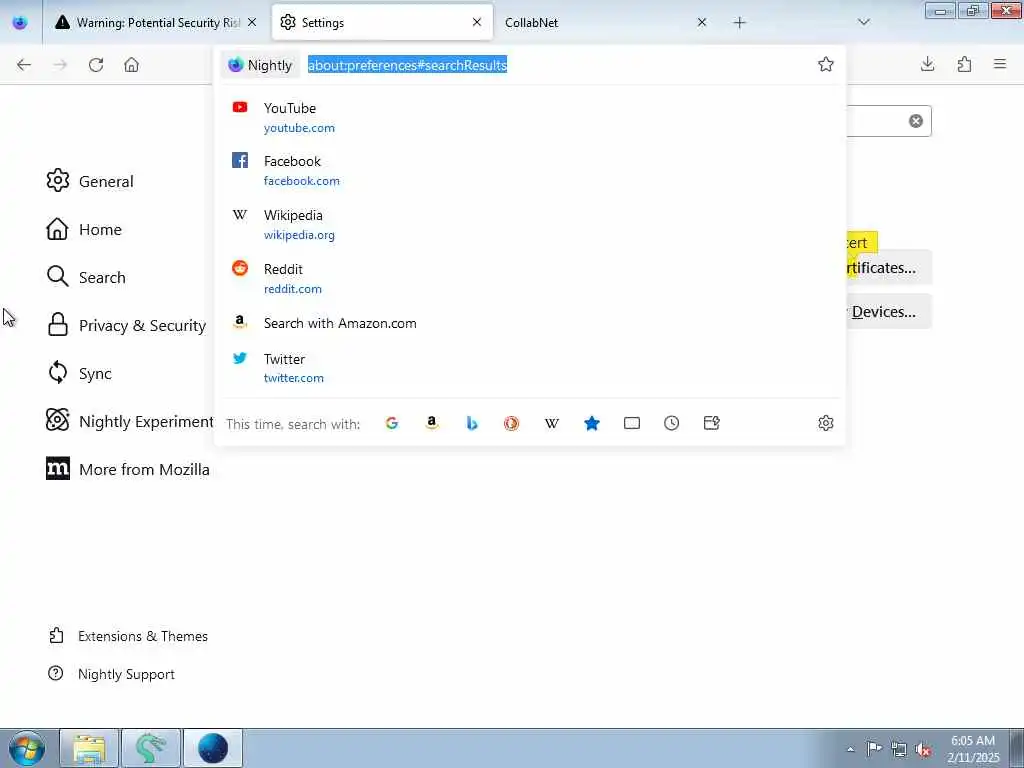This screenshot has width=1024, height=768.
Task: Open More from Mozilla category
Action: (128, 469)
